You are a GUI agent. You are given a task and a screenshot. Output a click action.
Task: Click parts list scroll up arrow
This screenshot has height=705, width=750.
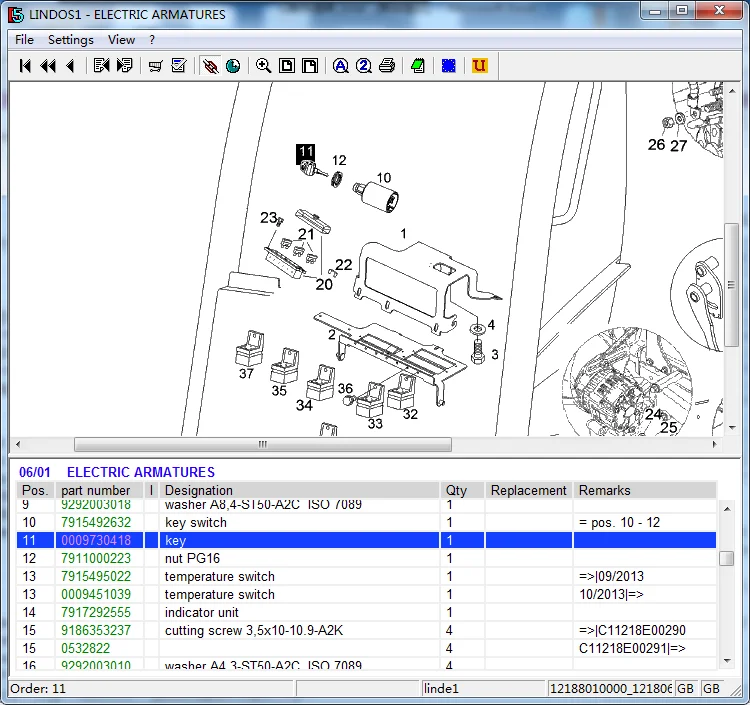[727, 509]
